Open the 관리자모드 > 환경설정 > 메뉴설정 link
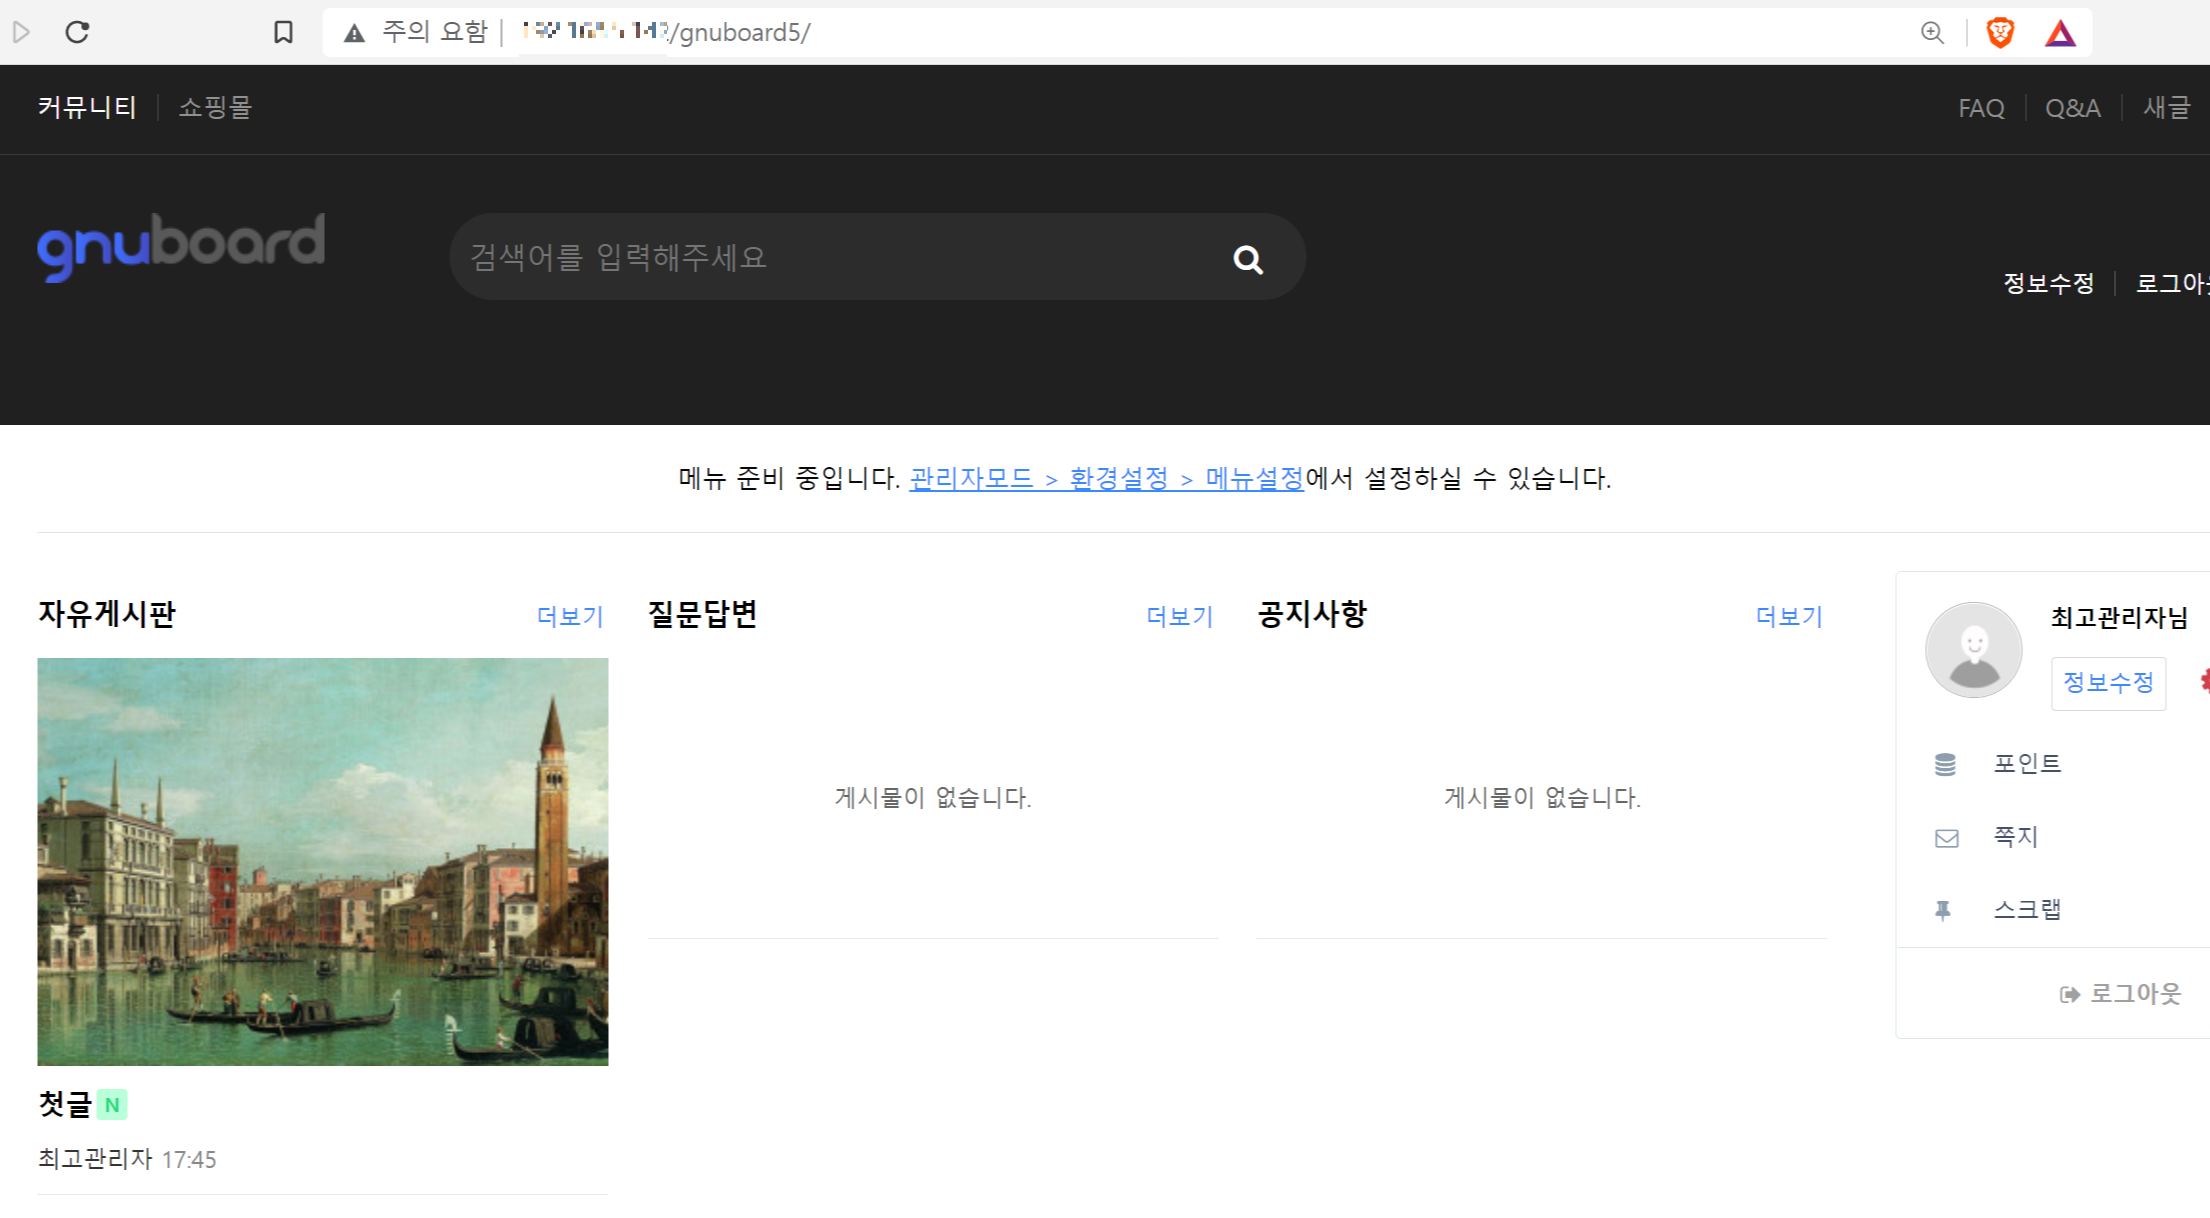This screenshot has height=1218, width=2210. point(1106,479)
